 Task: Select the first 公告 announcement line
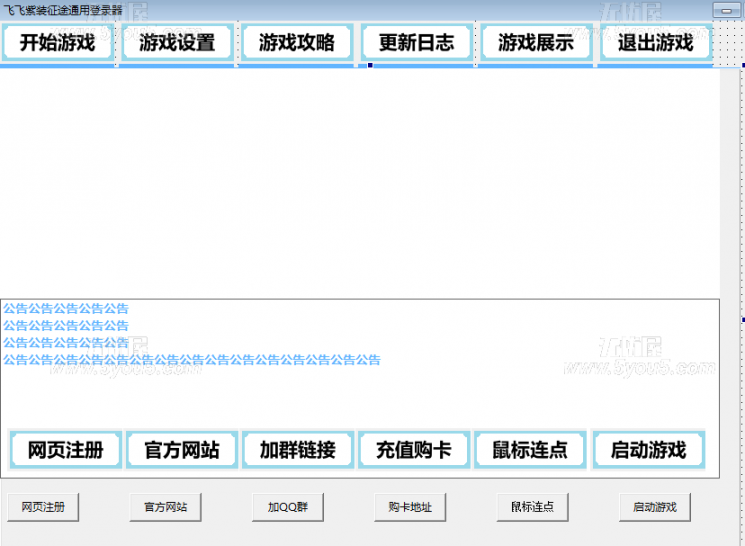click(x=66, y=309)
